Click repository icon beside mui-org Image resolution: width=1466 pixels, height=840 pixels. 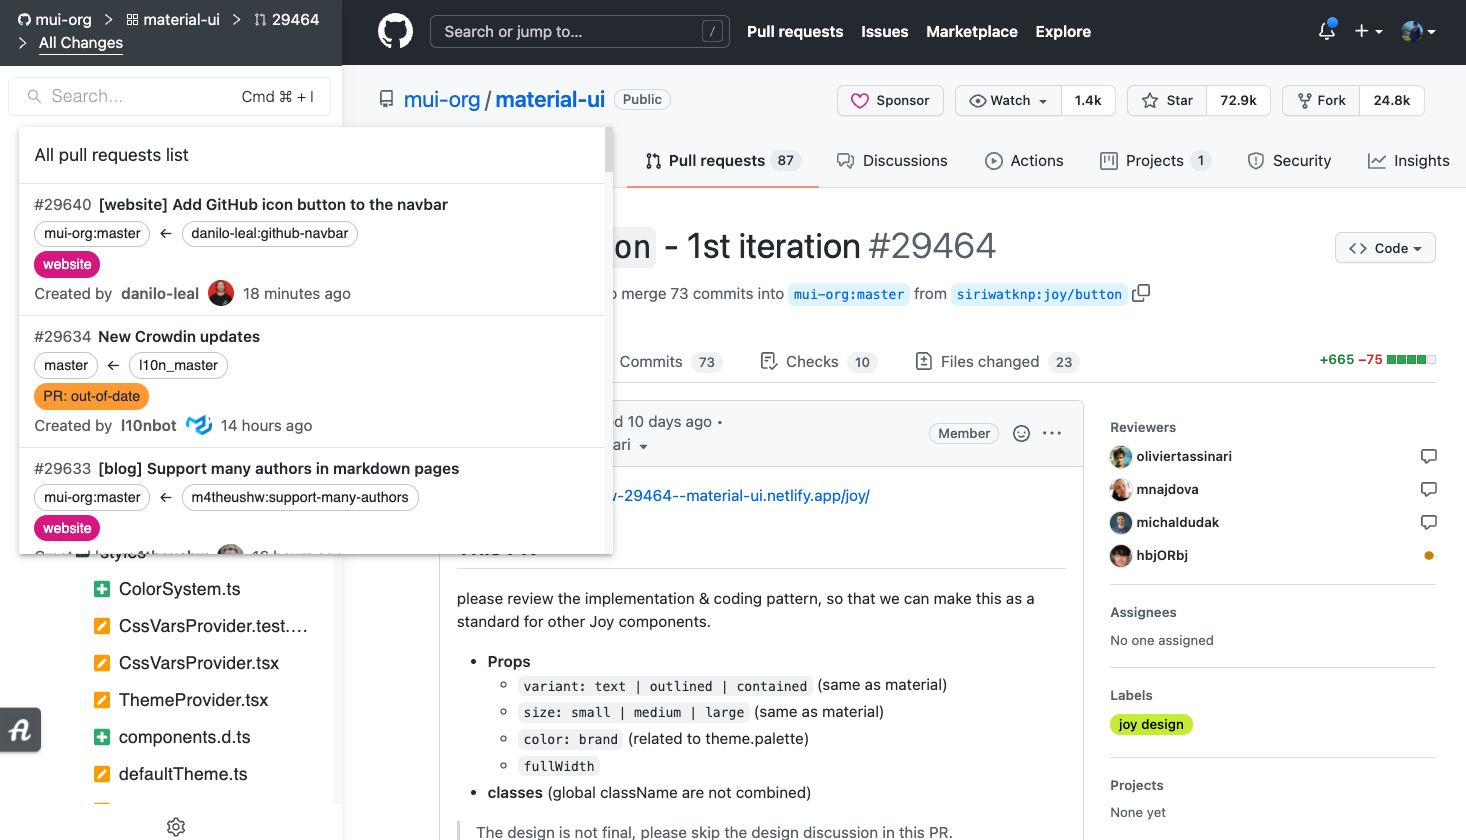386,99
